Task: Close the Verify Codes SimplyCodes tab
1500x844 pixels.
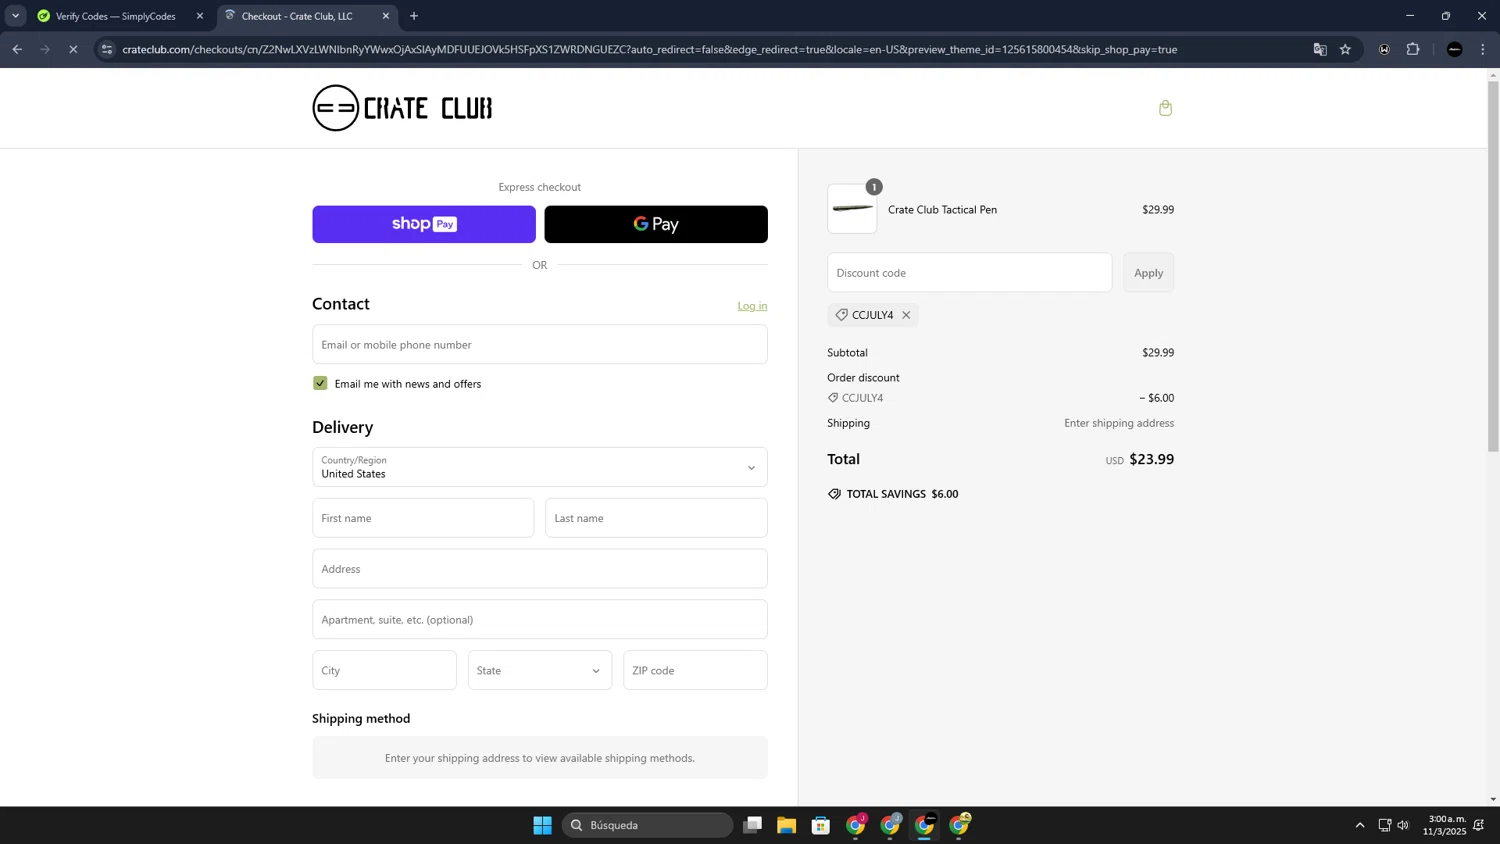Action: point(200,16)
